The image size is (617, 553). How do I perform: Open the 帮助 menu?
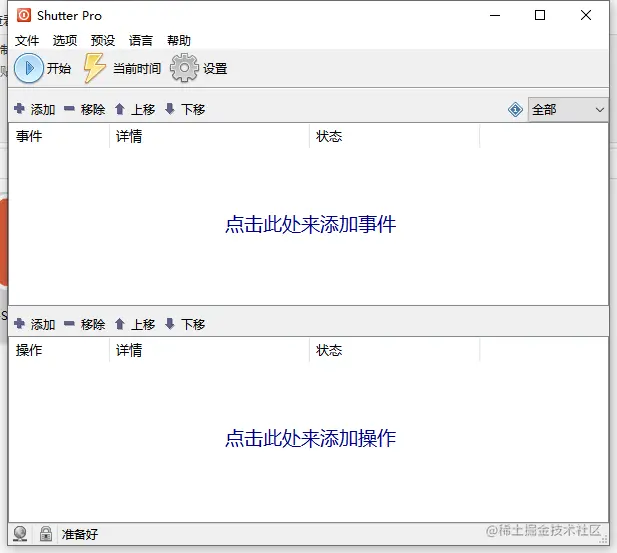pos(179,40)
